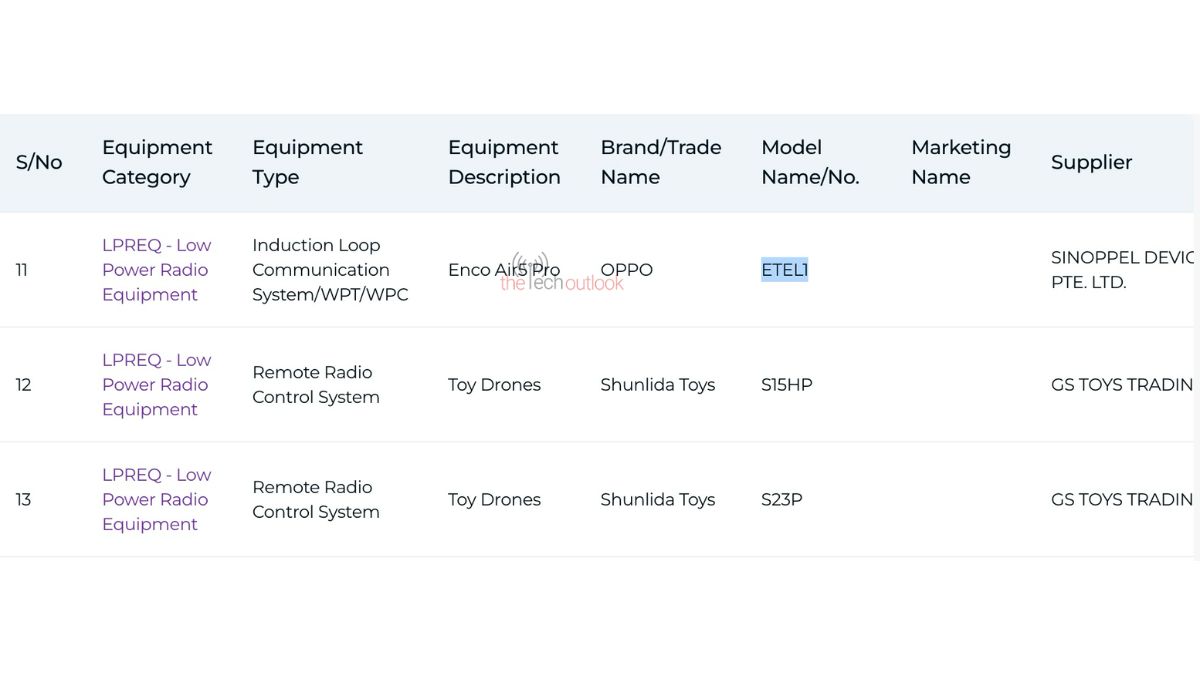Viewport: 1200px width, 675px height.
Task: Follow the LPREQ category link in row 12
Action: coord(156,385)
